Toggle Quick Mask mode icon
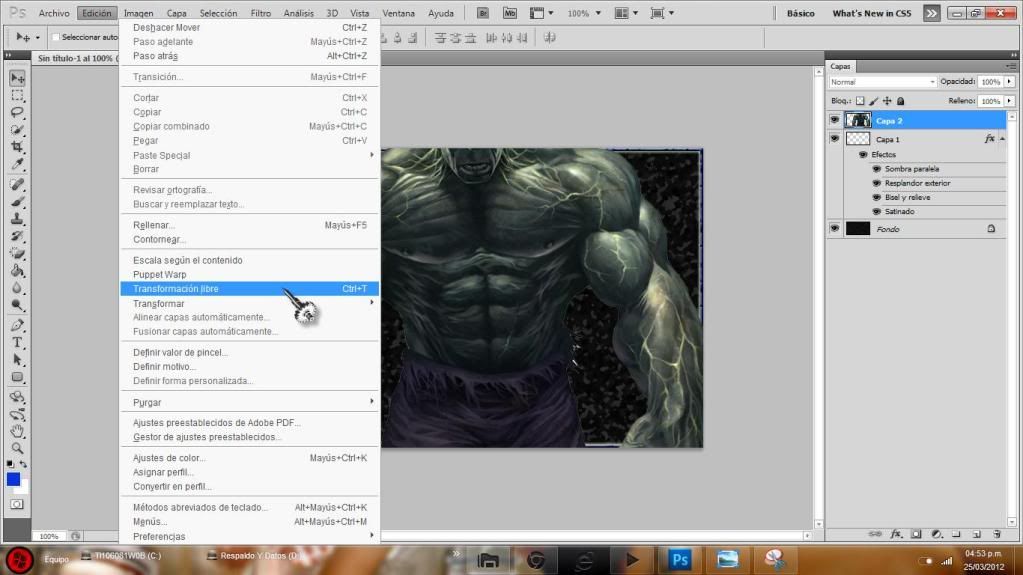 (x=18, y=504)
